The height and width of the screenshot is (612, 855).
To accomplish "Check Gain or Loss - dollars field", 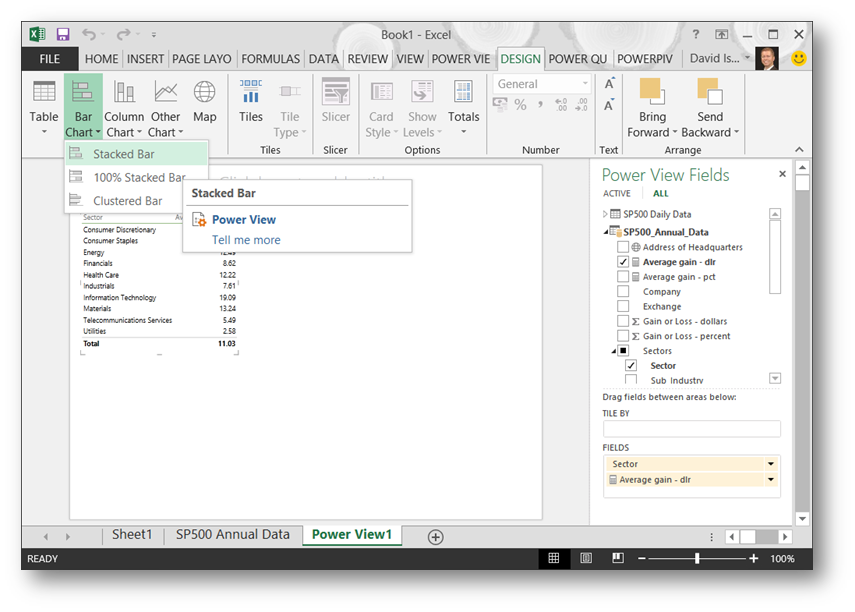I will (x=623, y=321).
